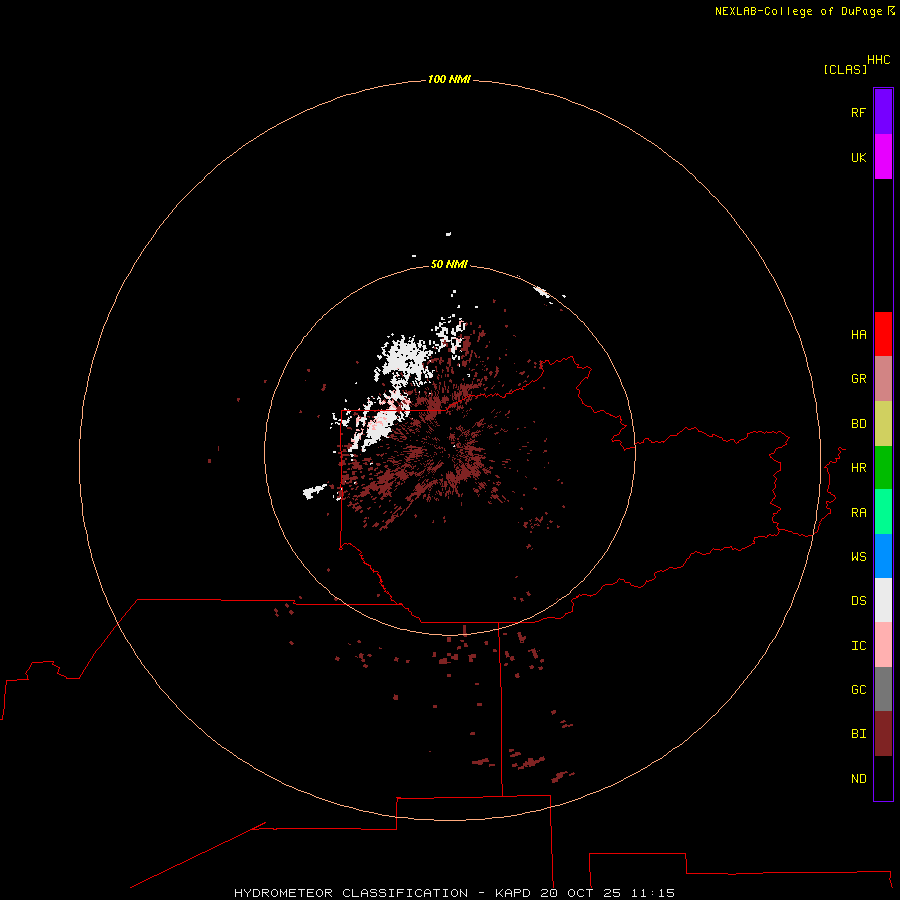The width and height of the screenshot is (900, 900).
Task: Click the RA legend label
Action: coord(858,513)
